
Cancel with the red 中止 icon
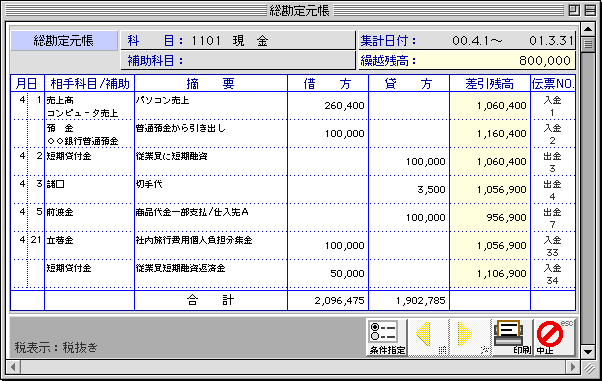pyautogui.click(x=554, y=337)
